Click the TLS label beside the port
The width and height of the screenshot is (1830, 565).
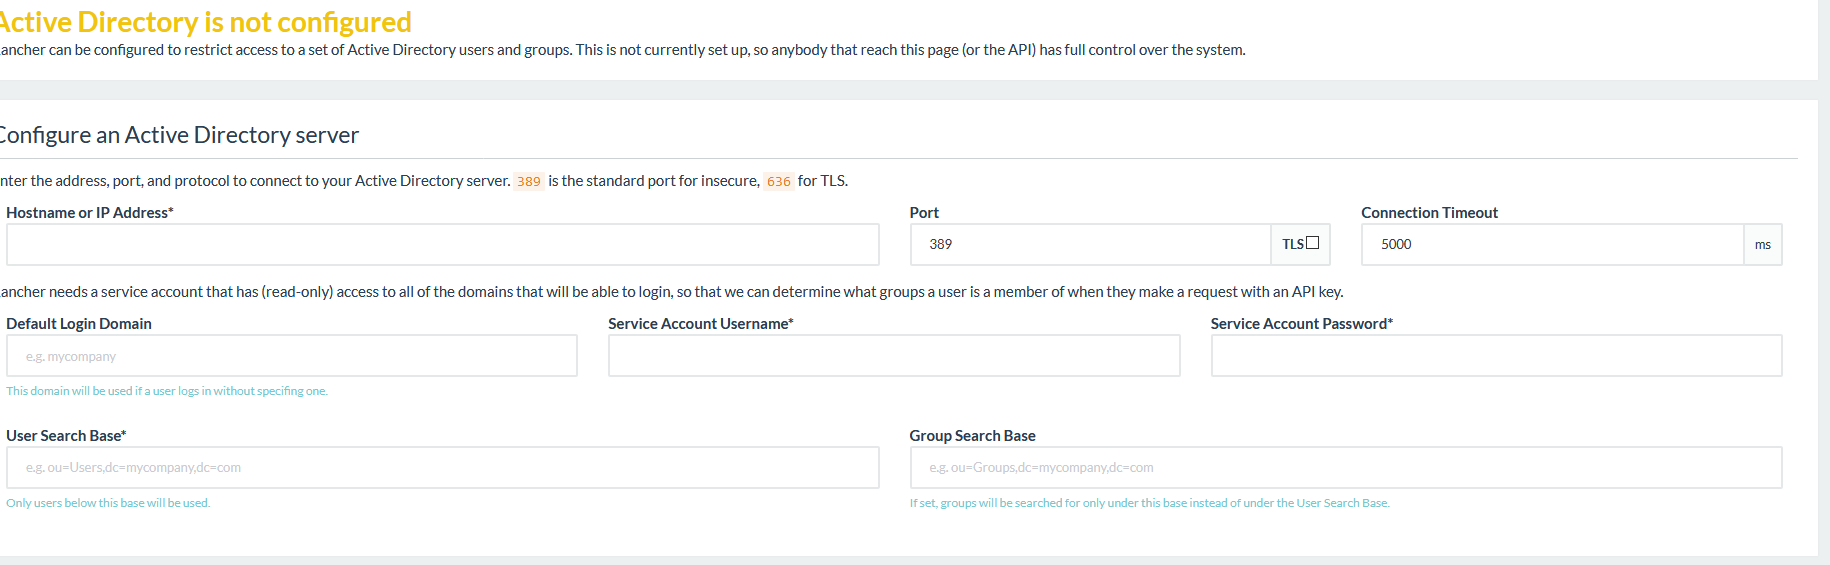coord(1293,244)
